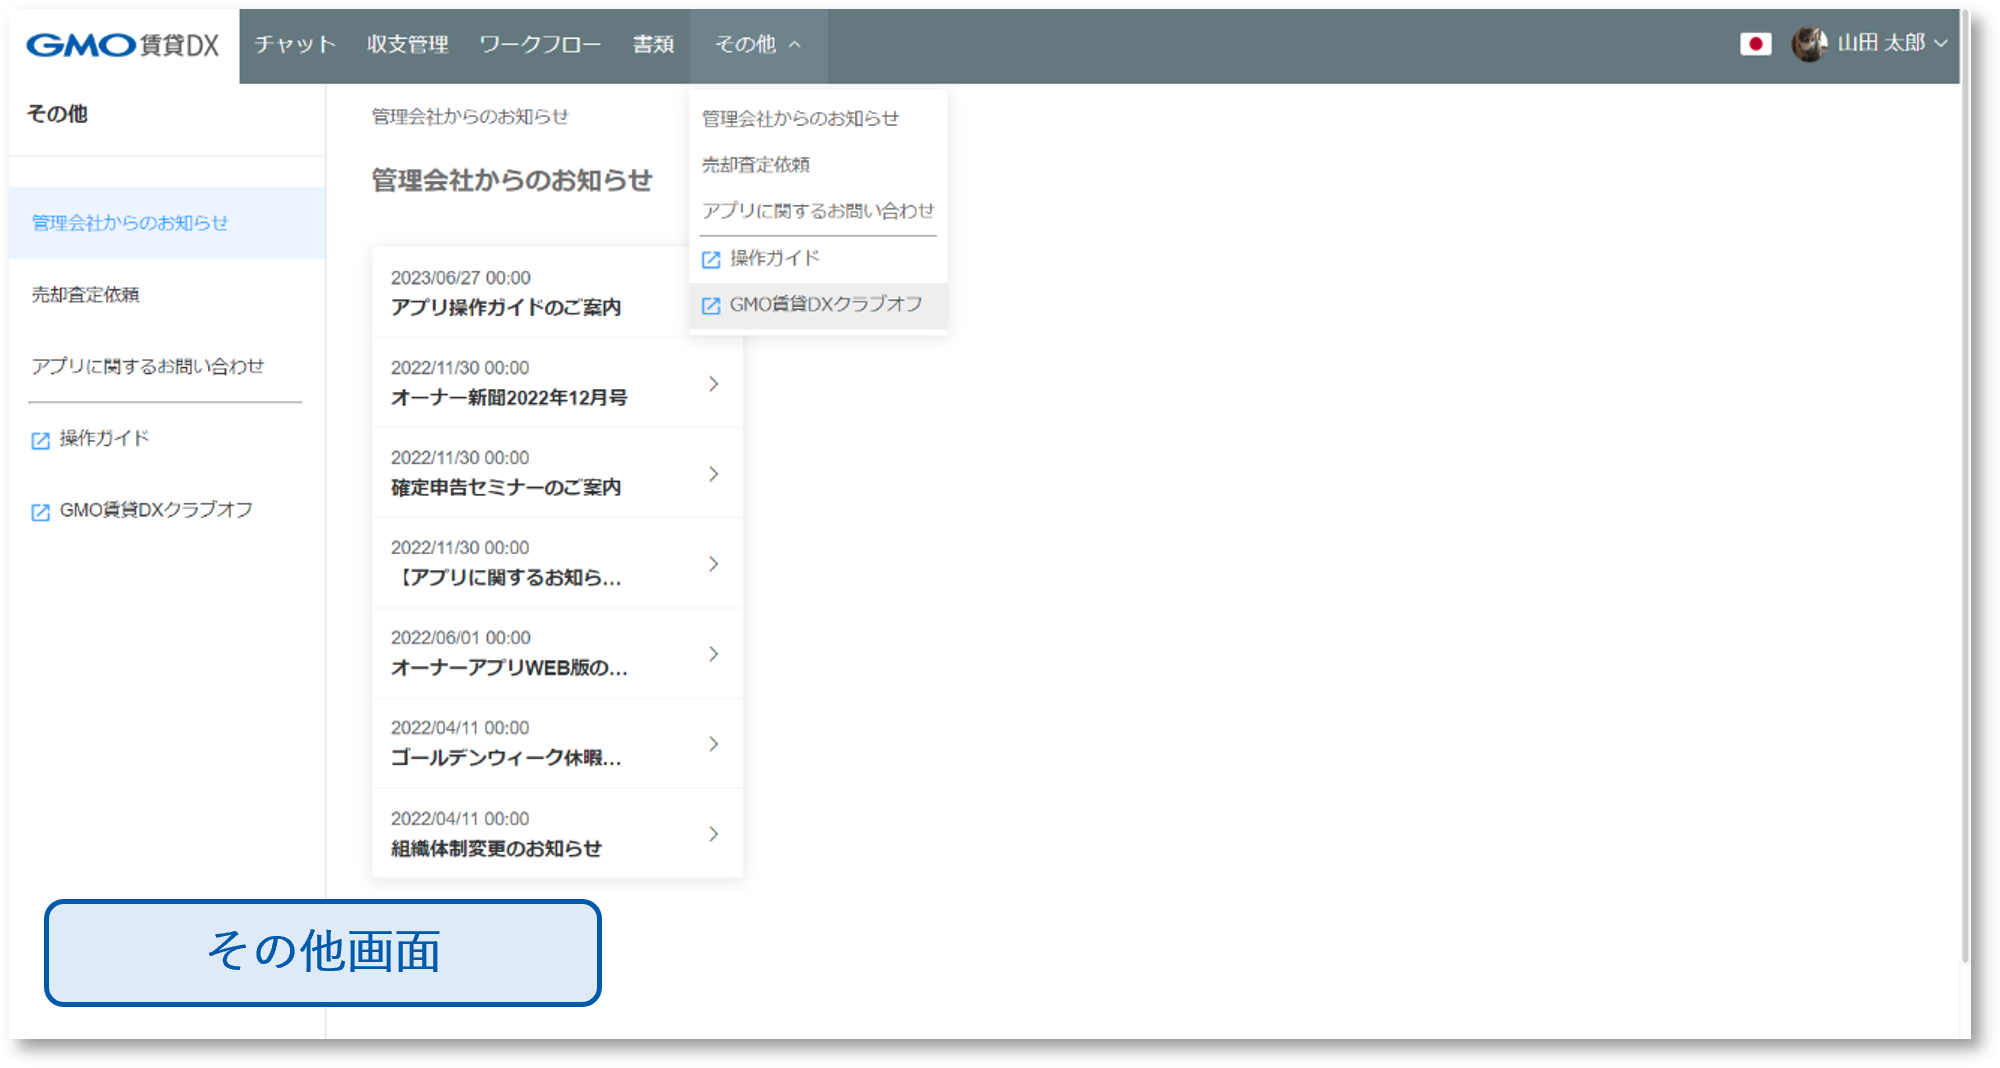Click the 山田太郎 profile avatar

coord(1808,44)
